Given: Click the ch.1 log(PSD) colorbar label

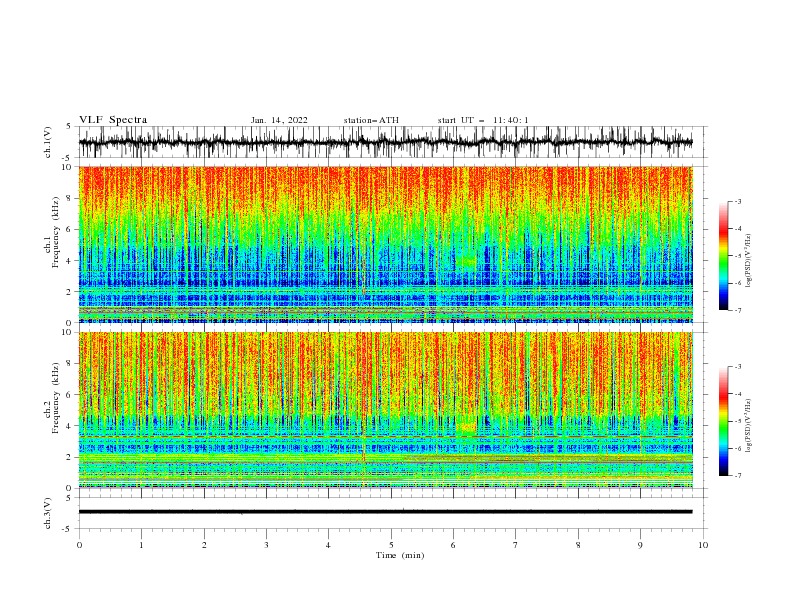Looking at the screenshot, I should (x=748, y=261).
